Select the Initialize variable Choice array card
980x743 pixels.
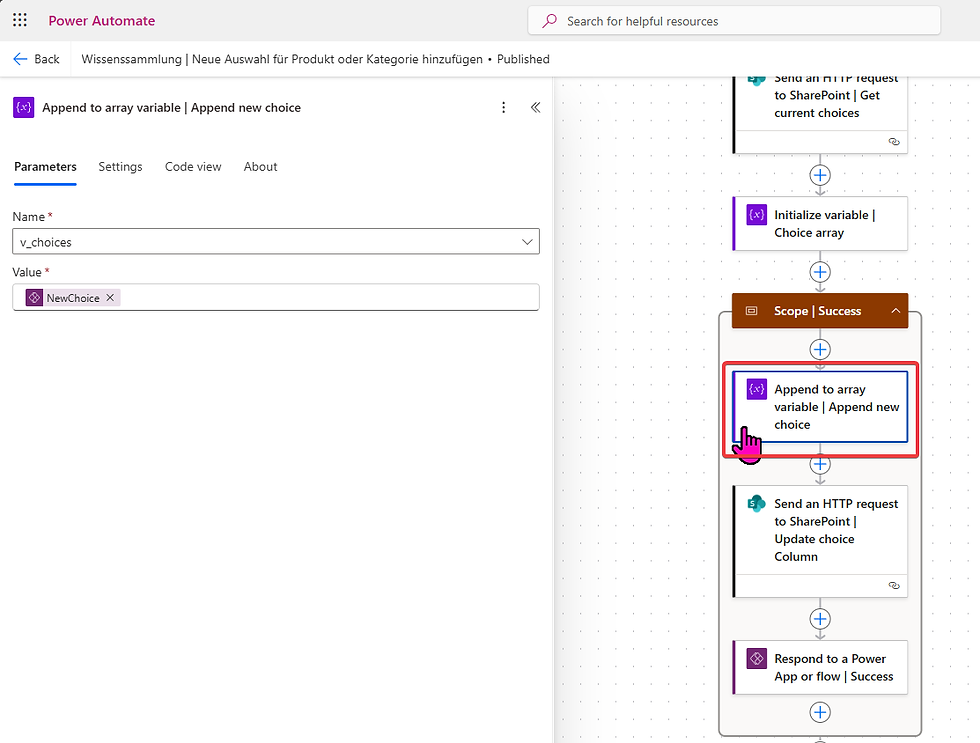point(820,224)
